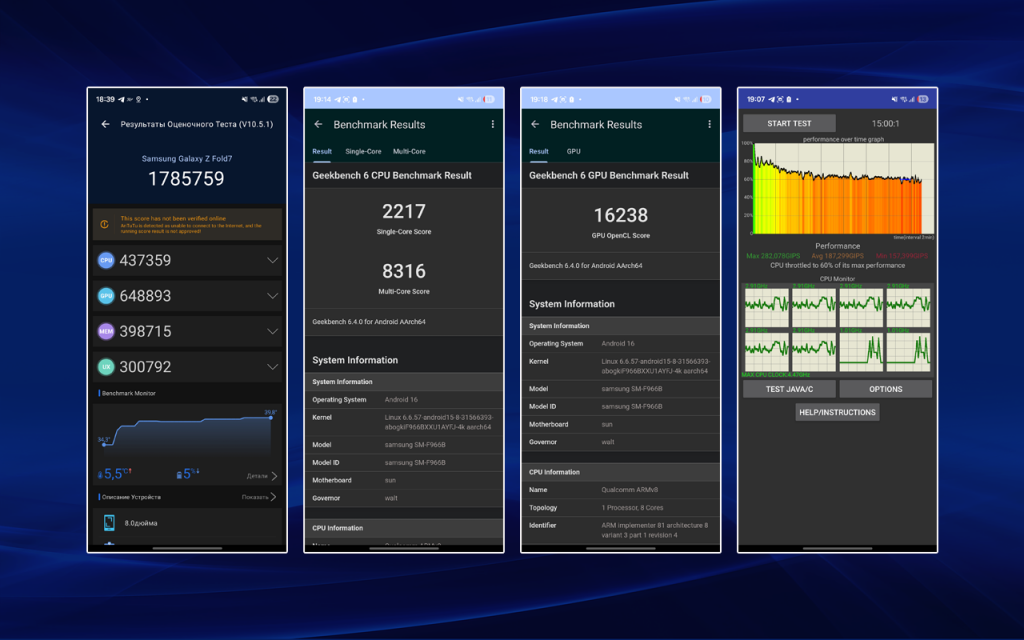This screenshot has width=1024, height=640.
Task: Click the UX score badge icon
Action: point(106,366)
